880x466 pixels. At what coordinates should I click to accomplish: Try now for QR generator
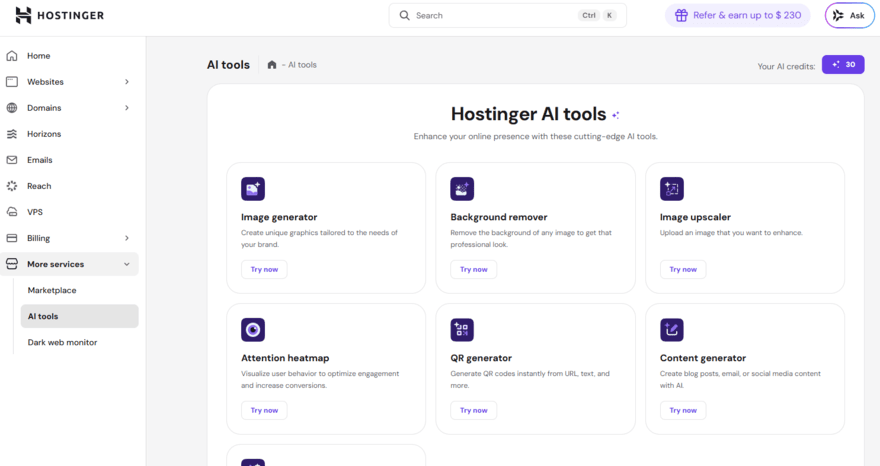(x=474, y=410)
